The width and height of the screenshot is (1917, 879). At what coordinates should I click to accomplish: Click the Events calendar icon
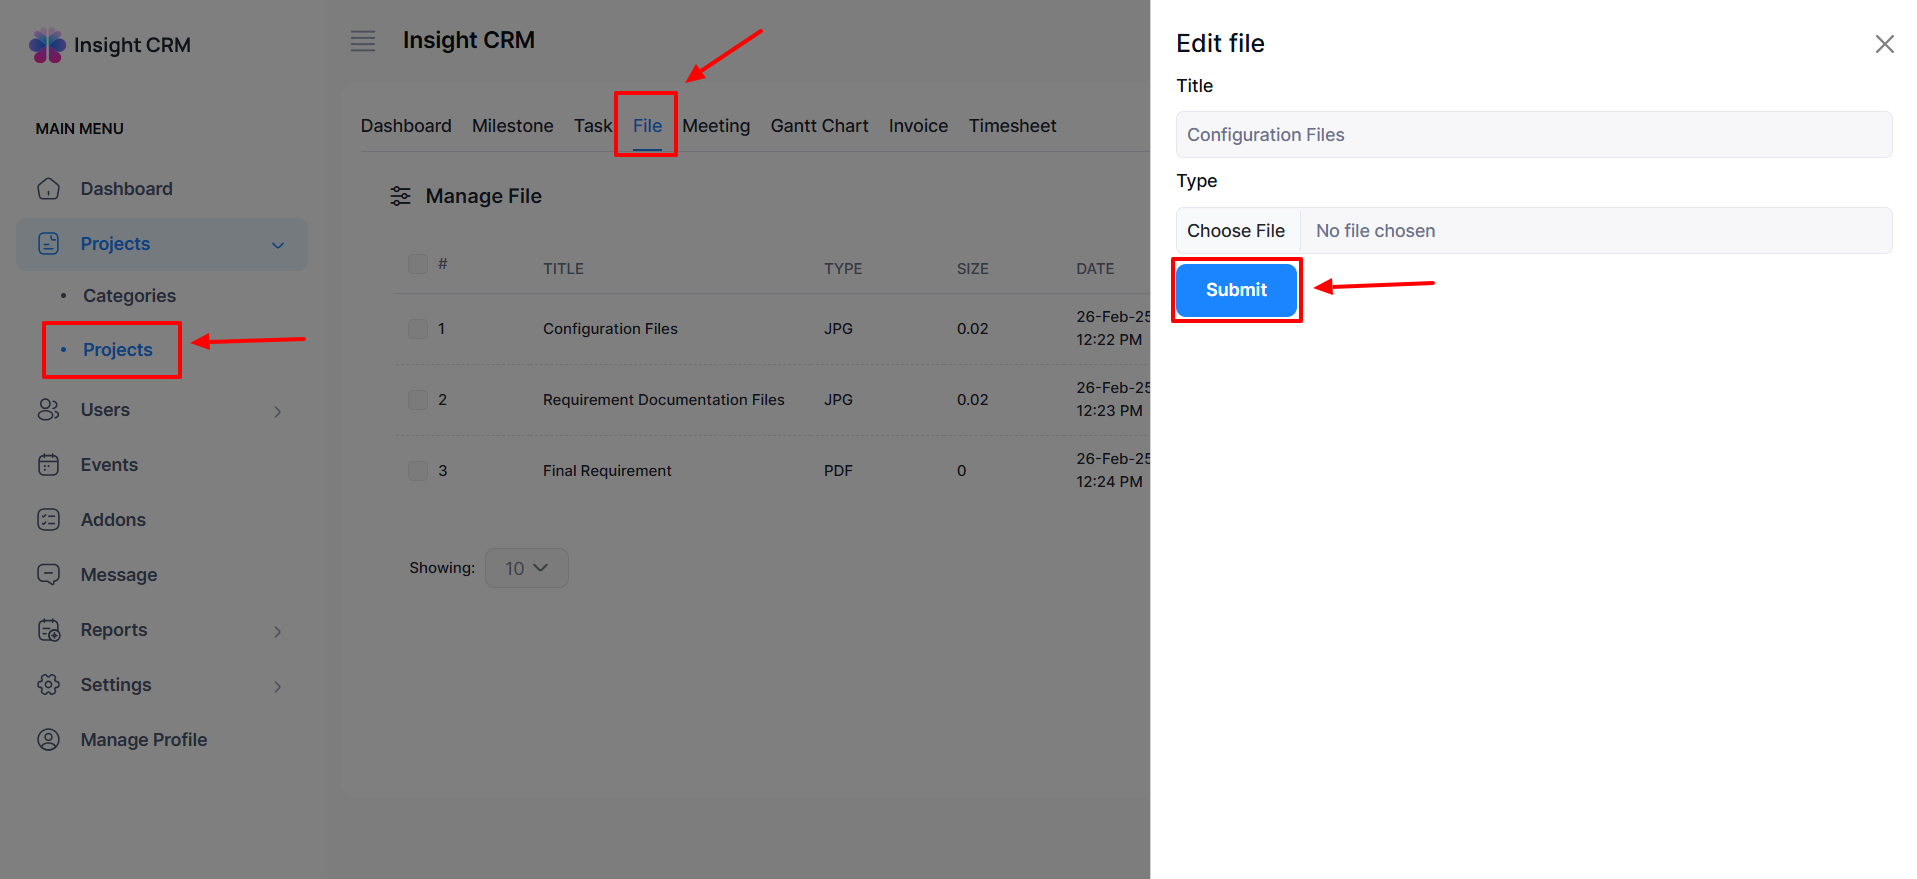pyautogui.click(x=48, y=465)
